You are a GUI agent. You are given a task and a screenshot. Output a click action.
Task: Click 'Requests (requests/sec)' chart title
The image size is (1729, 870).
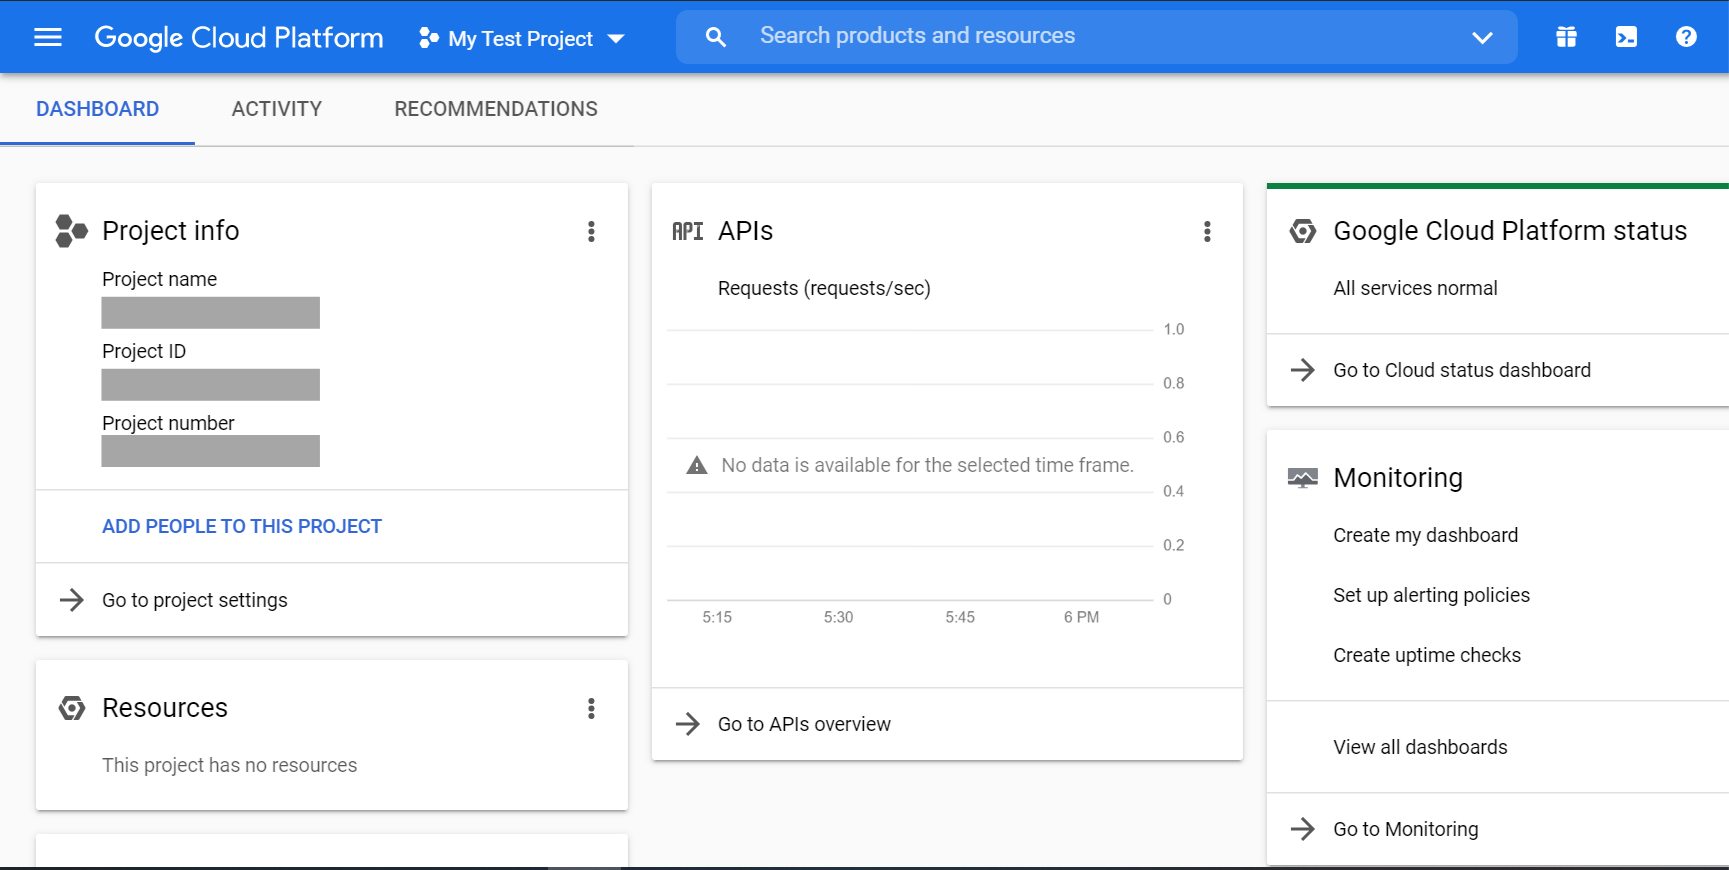tap(824, 288)
